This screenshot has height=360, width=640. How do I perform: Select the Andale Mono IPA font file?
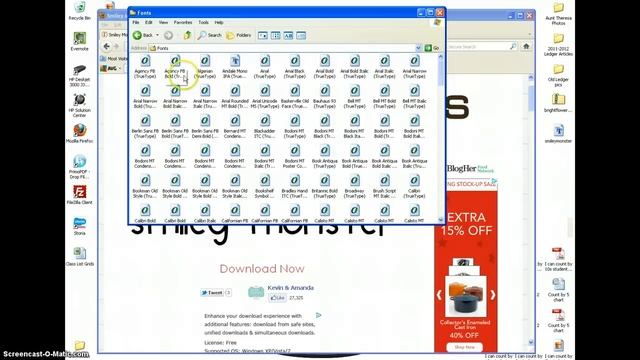[x=235, y=67]
